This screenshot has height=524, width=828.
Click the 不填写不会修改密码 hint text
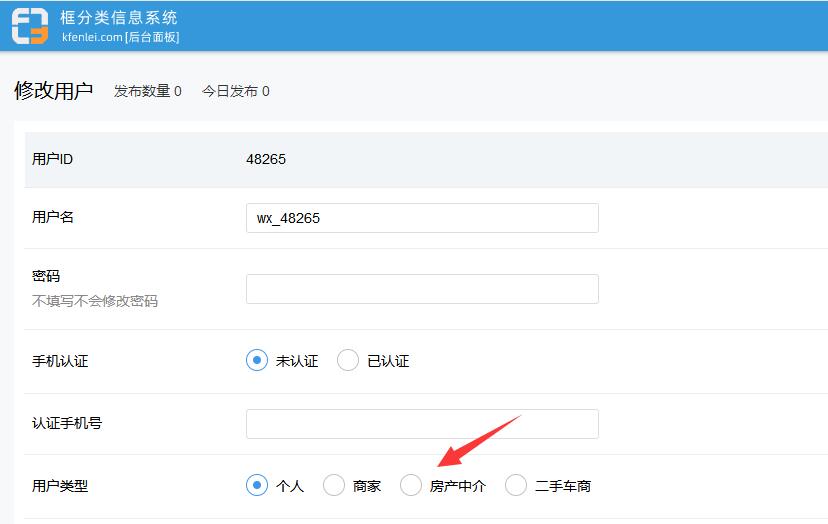95,301
